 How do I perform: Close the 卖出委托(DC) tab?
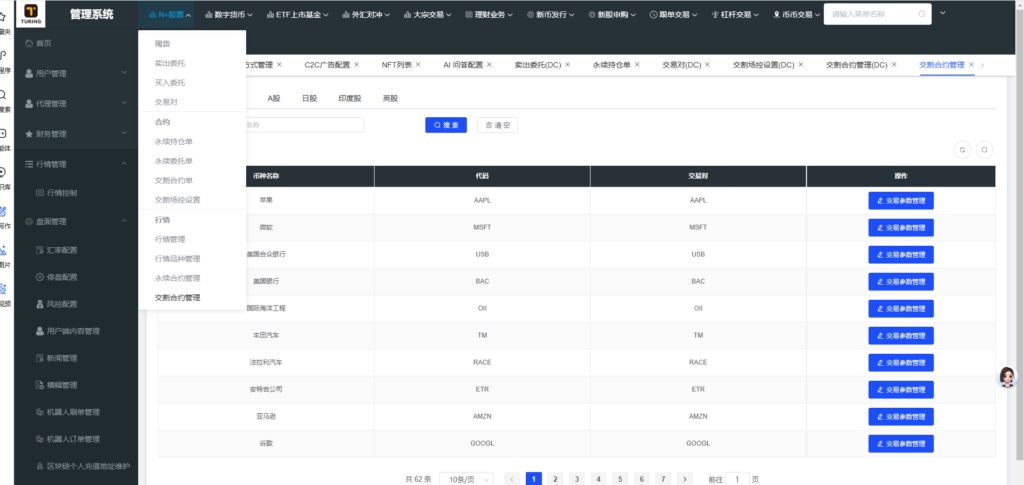click(568, 65)
